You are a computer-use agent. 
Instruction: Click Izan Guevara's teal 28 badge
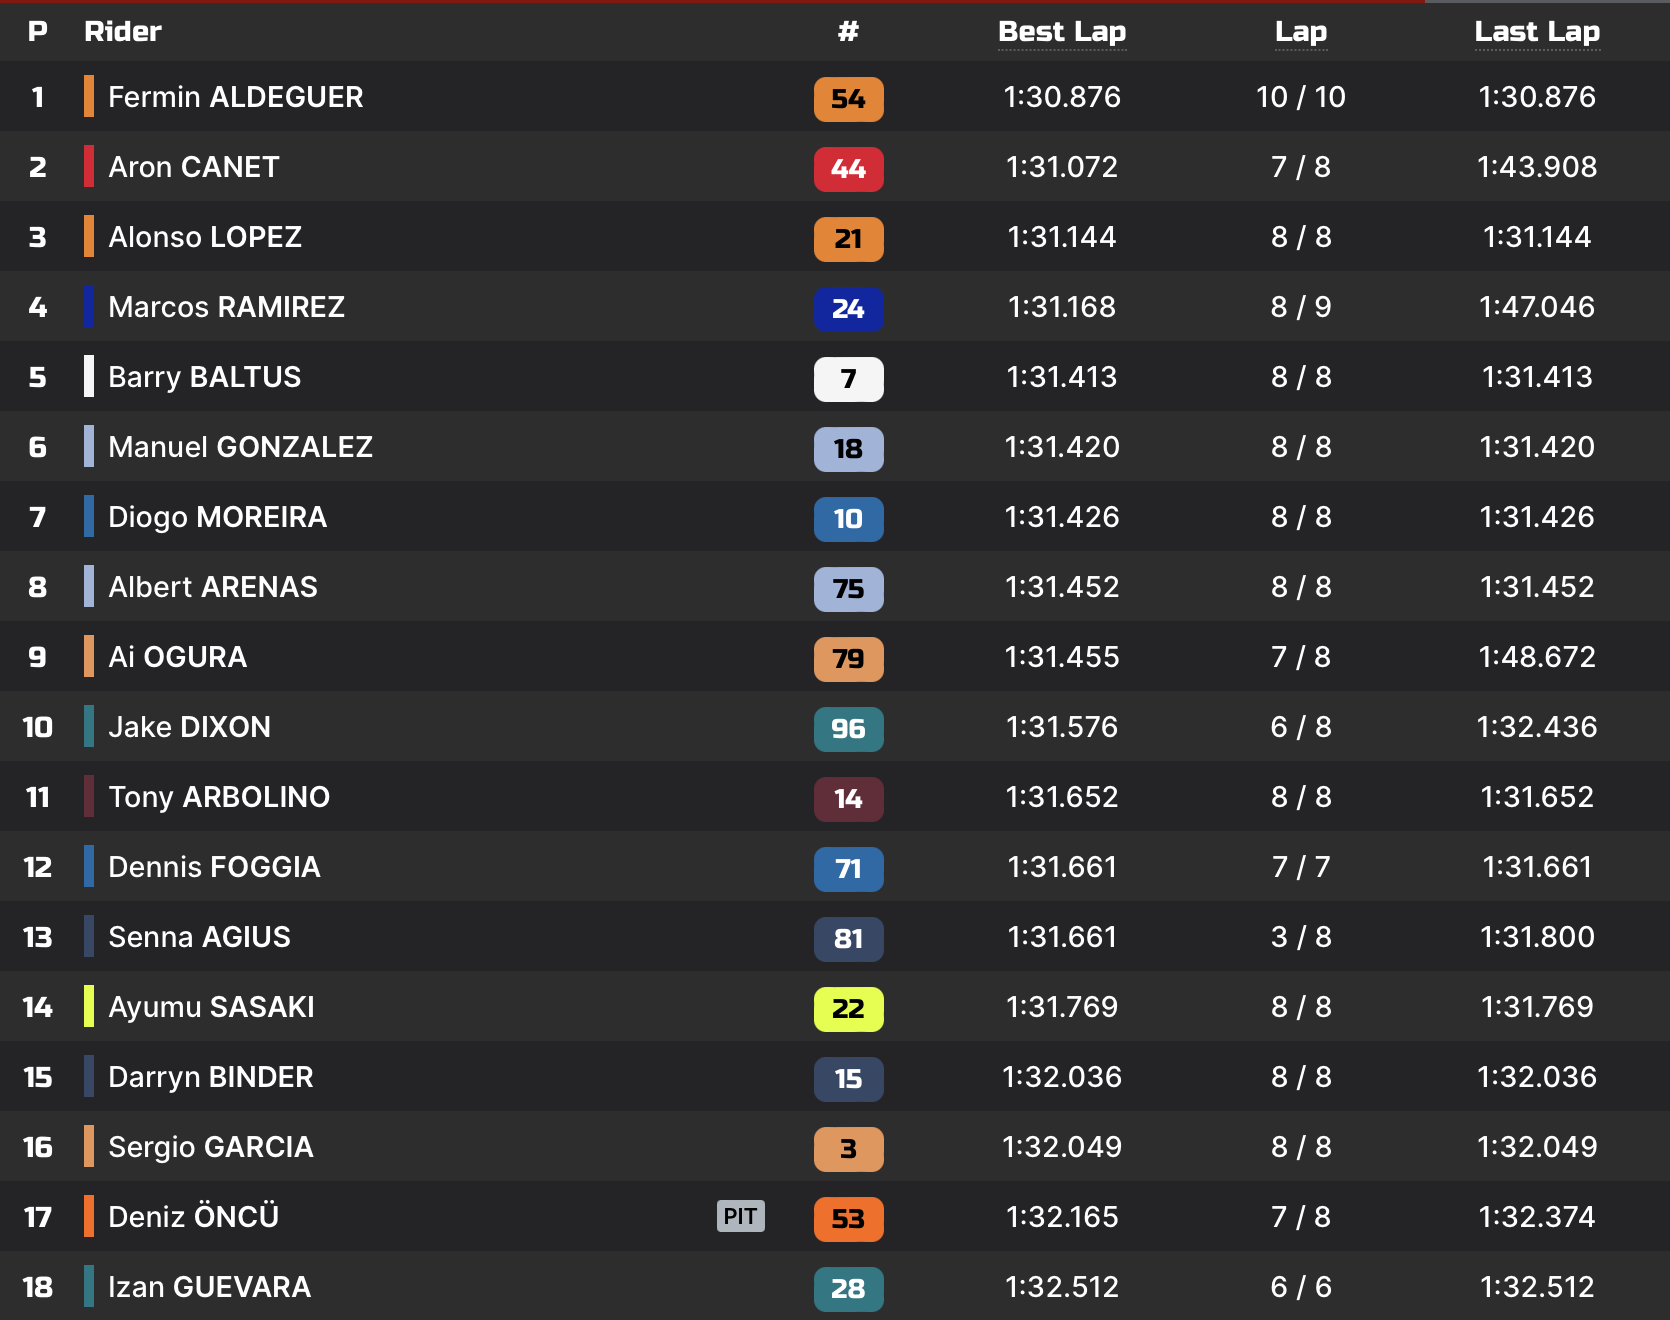[848, 1289]
